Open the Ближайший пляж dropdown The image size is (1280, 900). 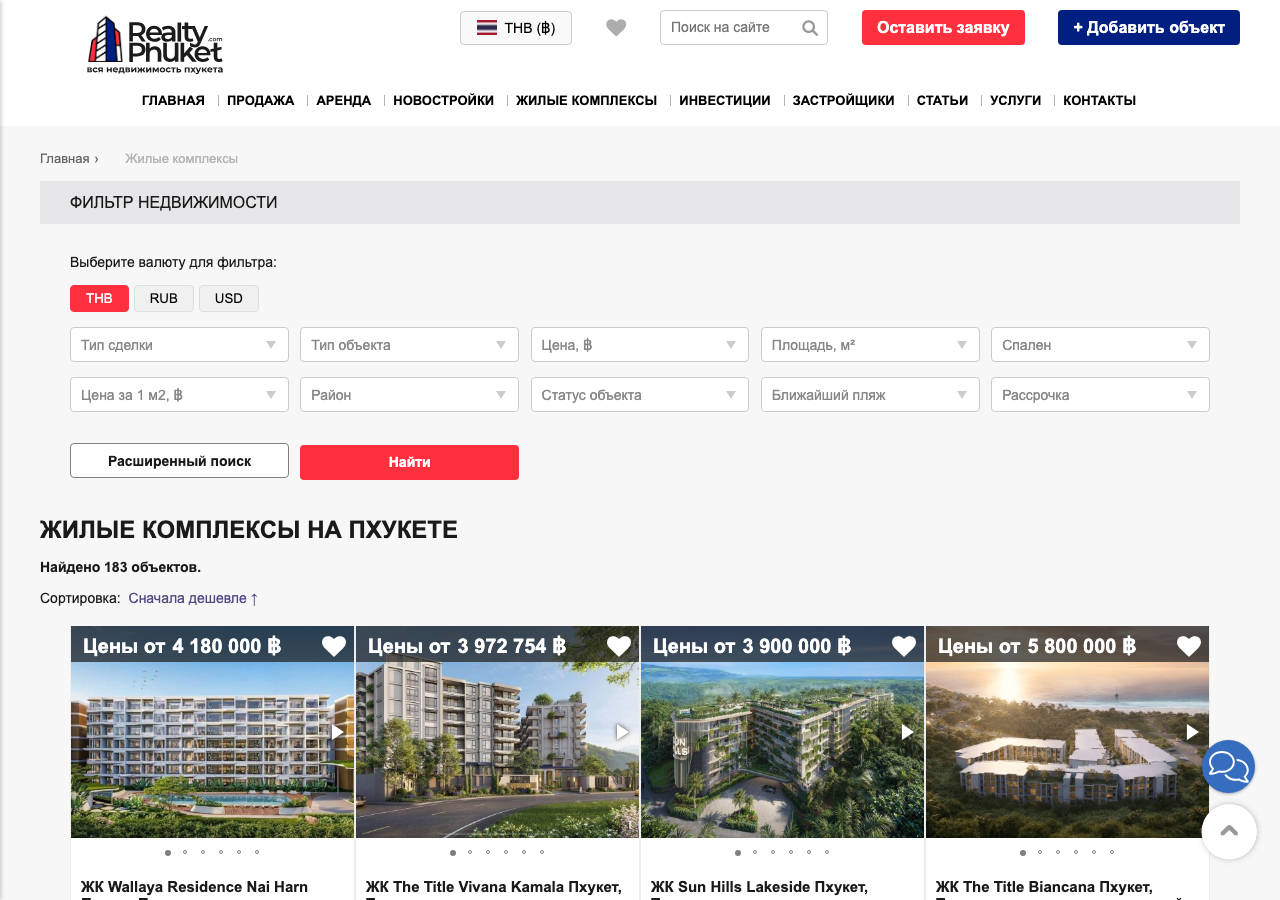(870, 395)
